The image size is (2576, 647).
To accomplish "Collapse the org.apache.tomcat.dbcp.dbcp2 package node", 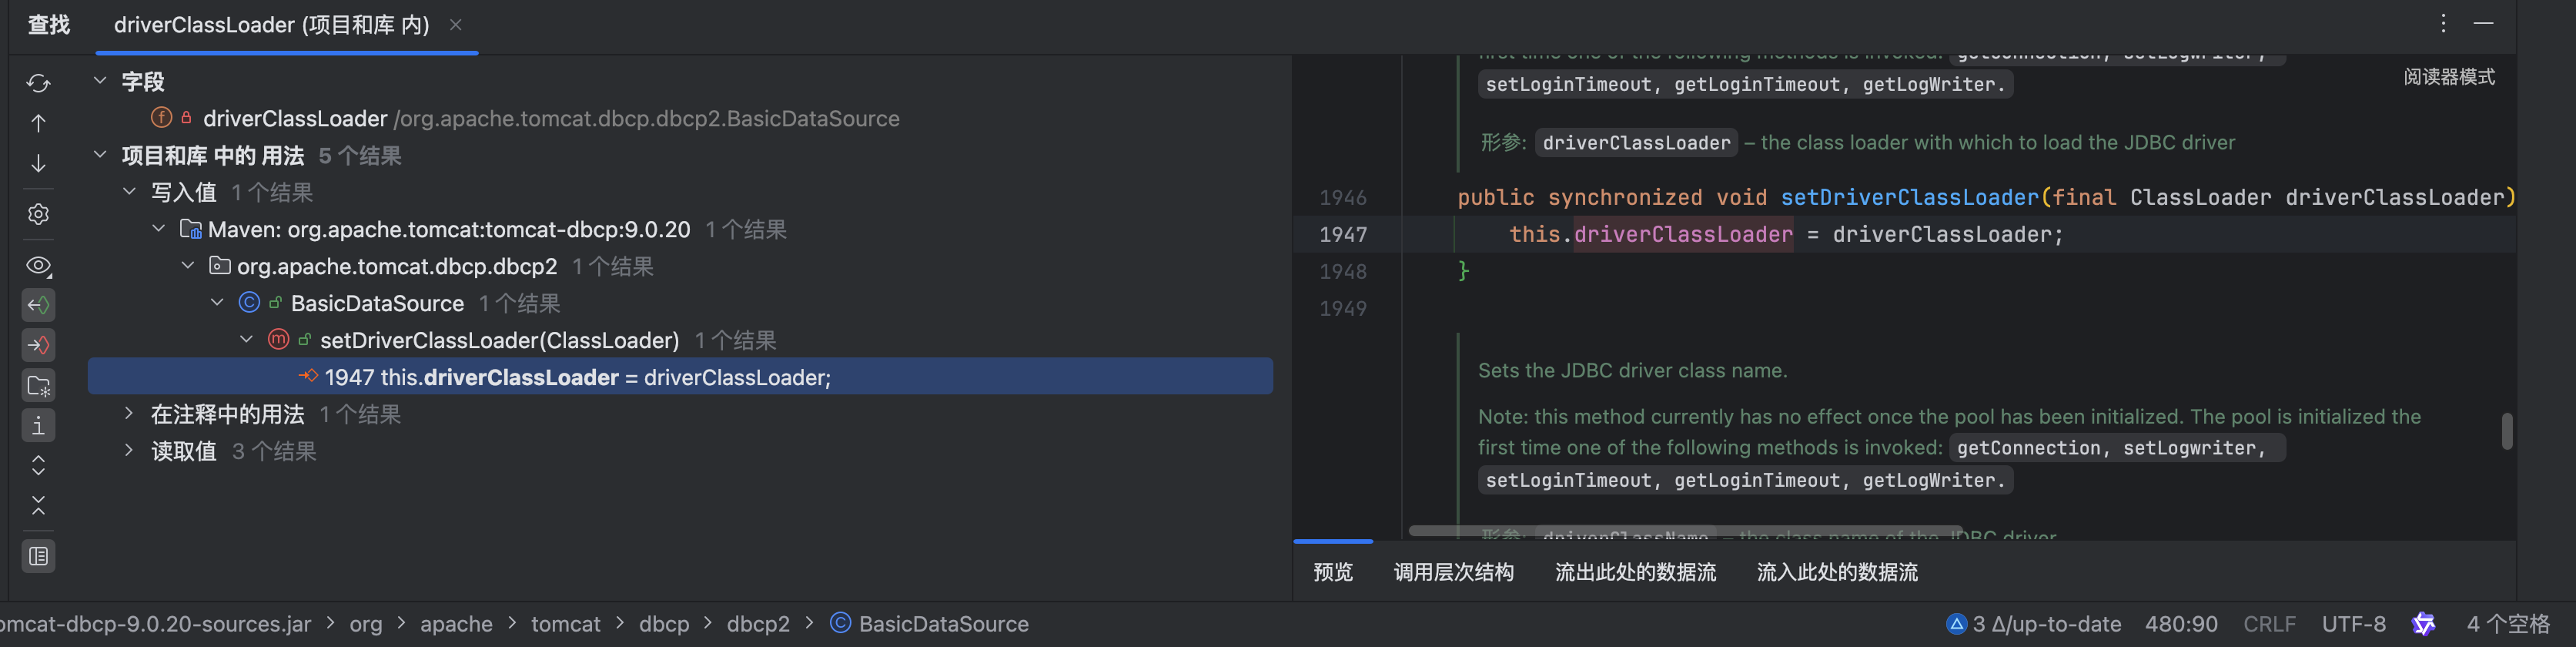I will pos(187,265).
